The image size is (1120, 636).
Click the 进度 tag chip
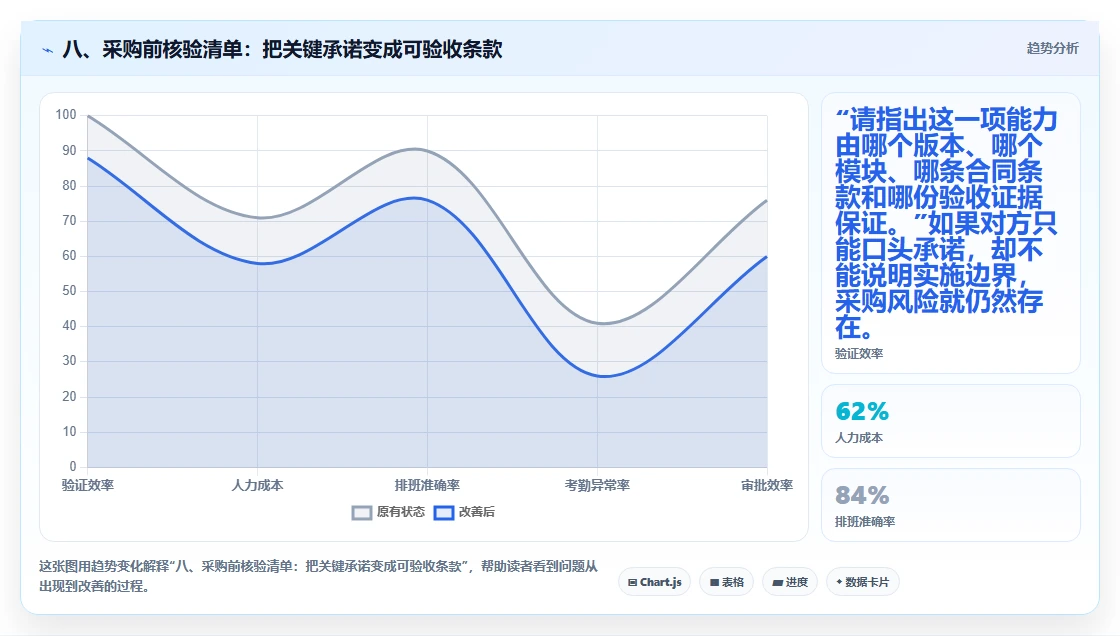(789, 582)
